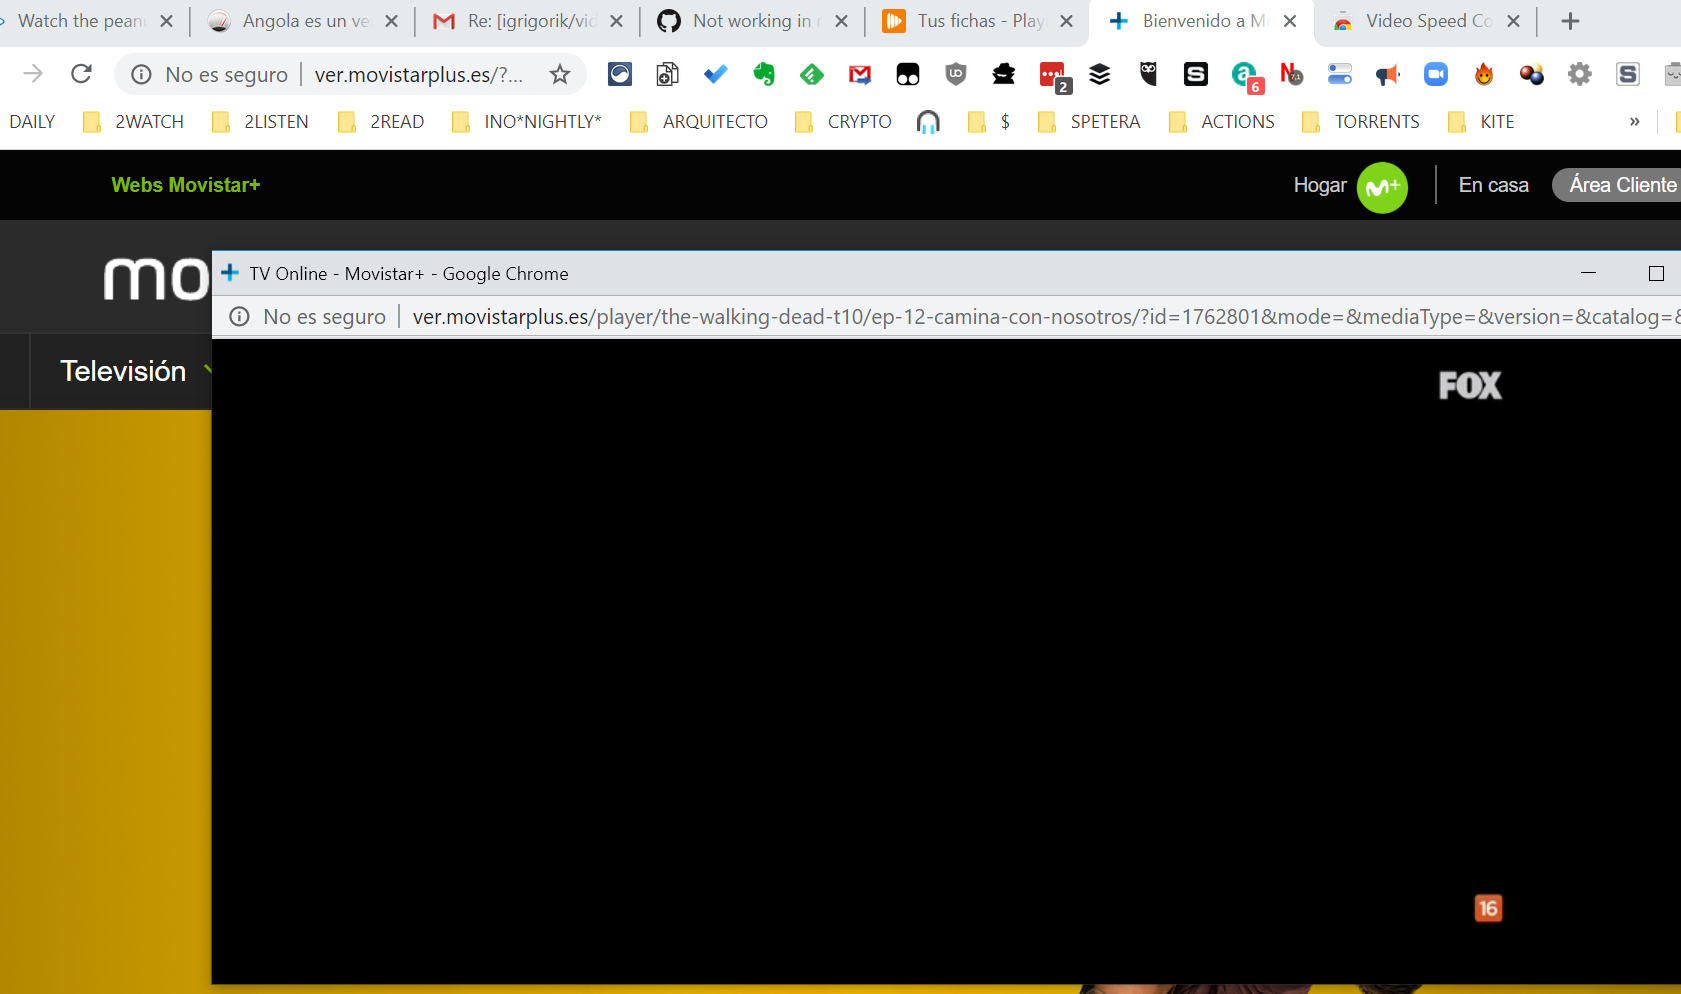Open the uBlock Origin extension

click(x=956, y=74)
